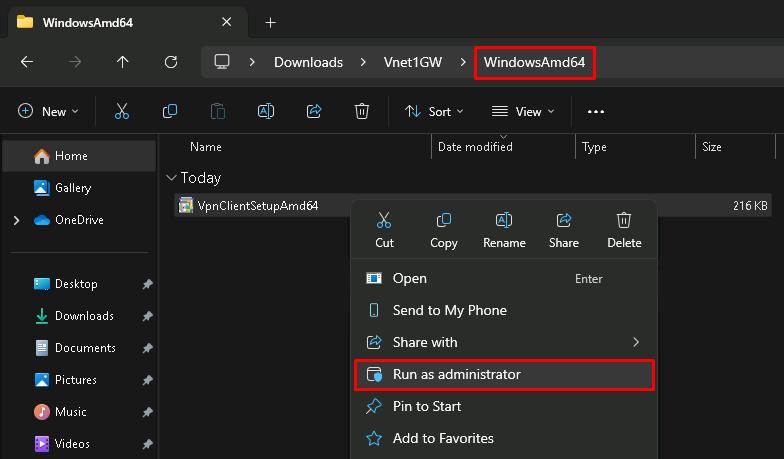This screenshot has width=784, height=459.
Task: Open the New dropdown menu
Action: pyautogui.click(x=48, y=112)
